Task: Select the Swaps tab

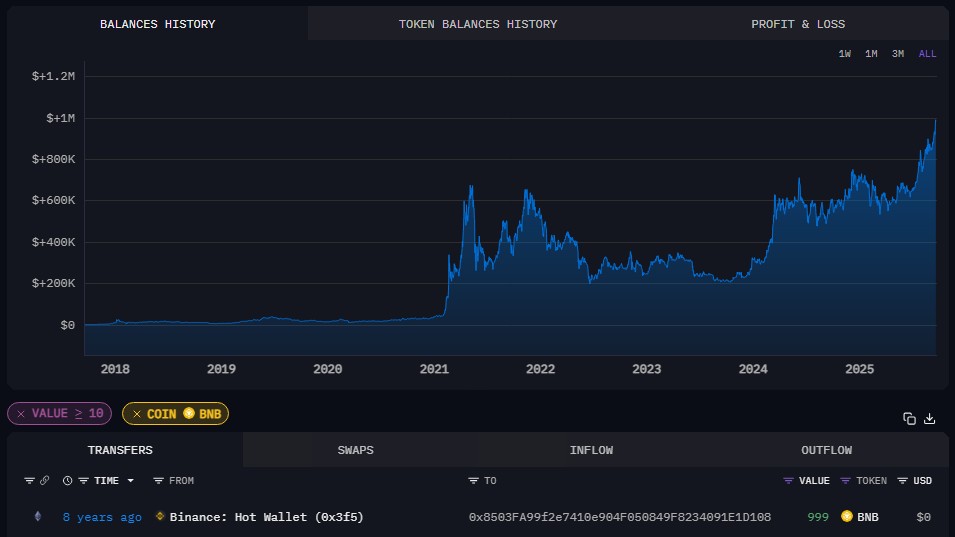Action: tap(355, 450)
